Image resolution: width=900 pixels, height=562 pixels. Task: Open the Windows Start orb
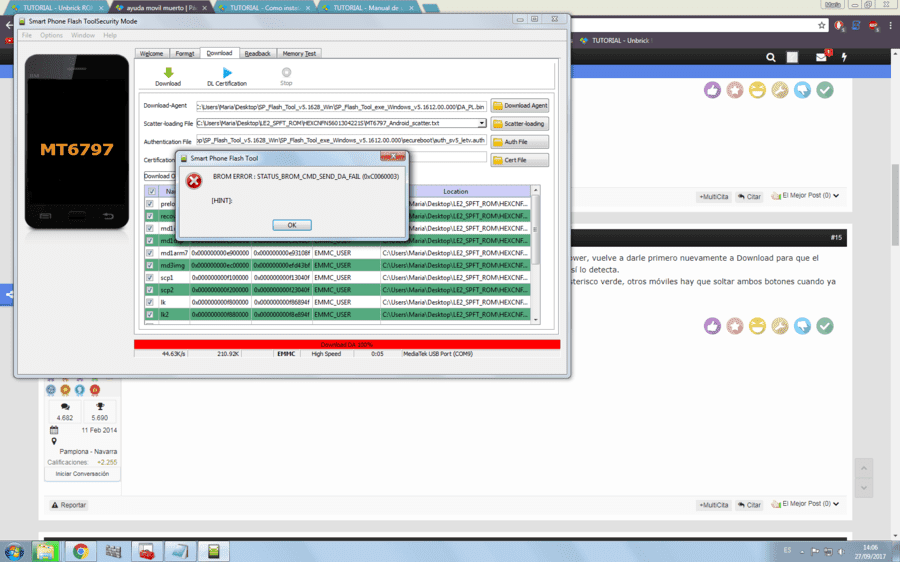tap(13, 552)
